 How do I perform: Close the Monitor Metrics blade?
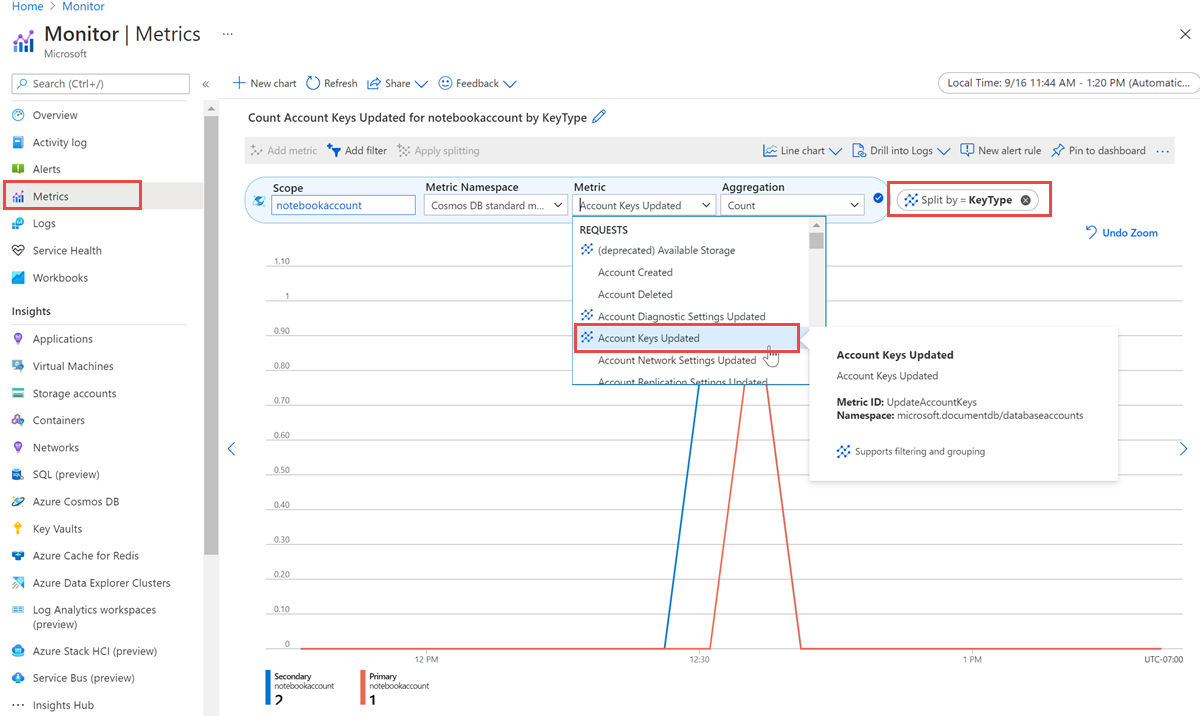1185,34
